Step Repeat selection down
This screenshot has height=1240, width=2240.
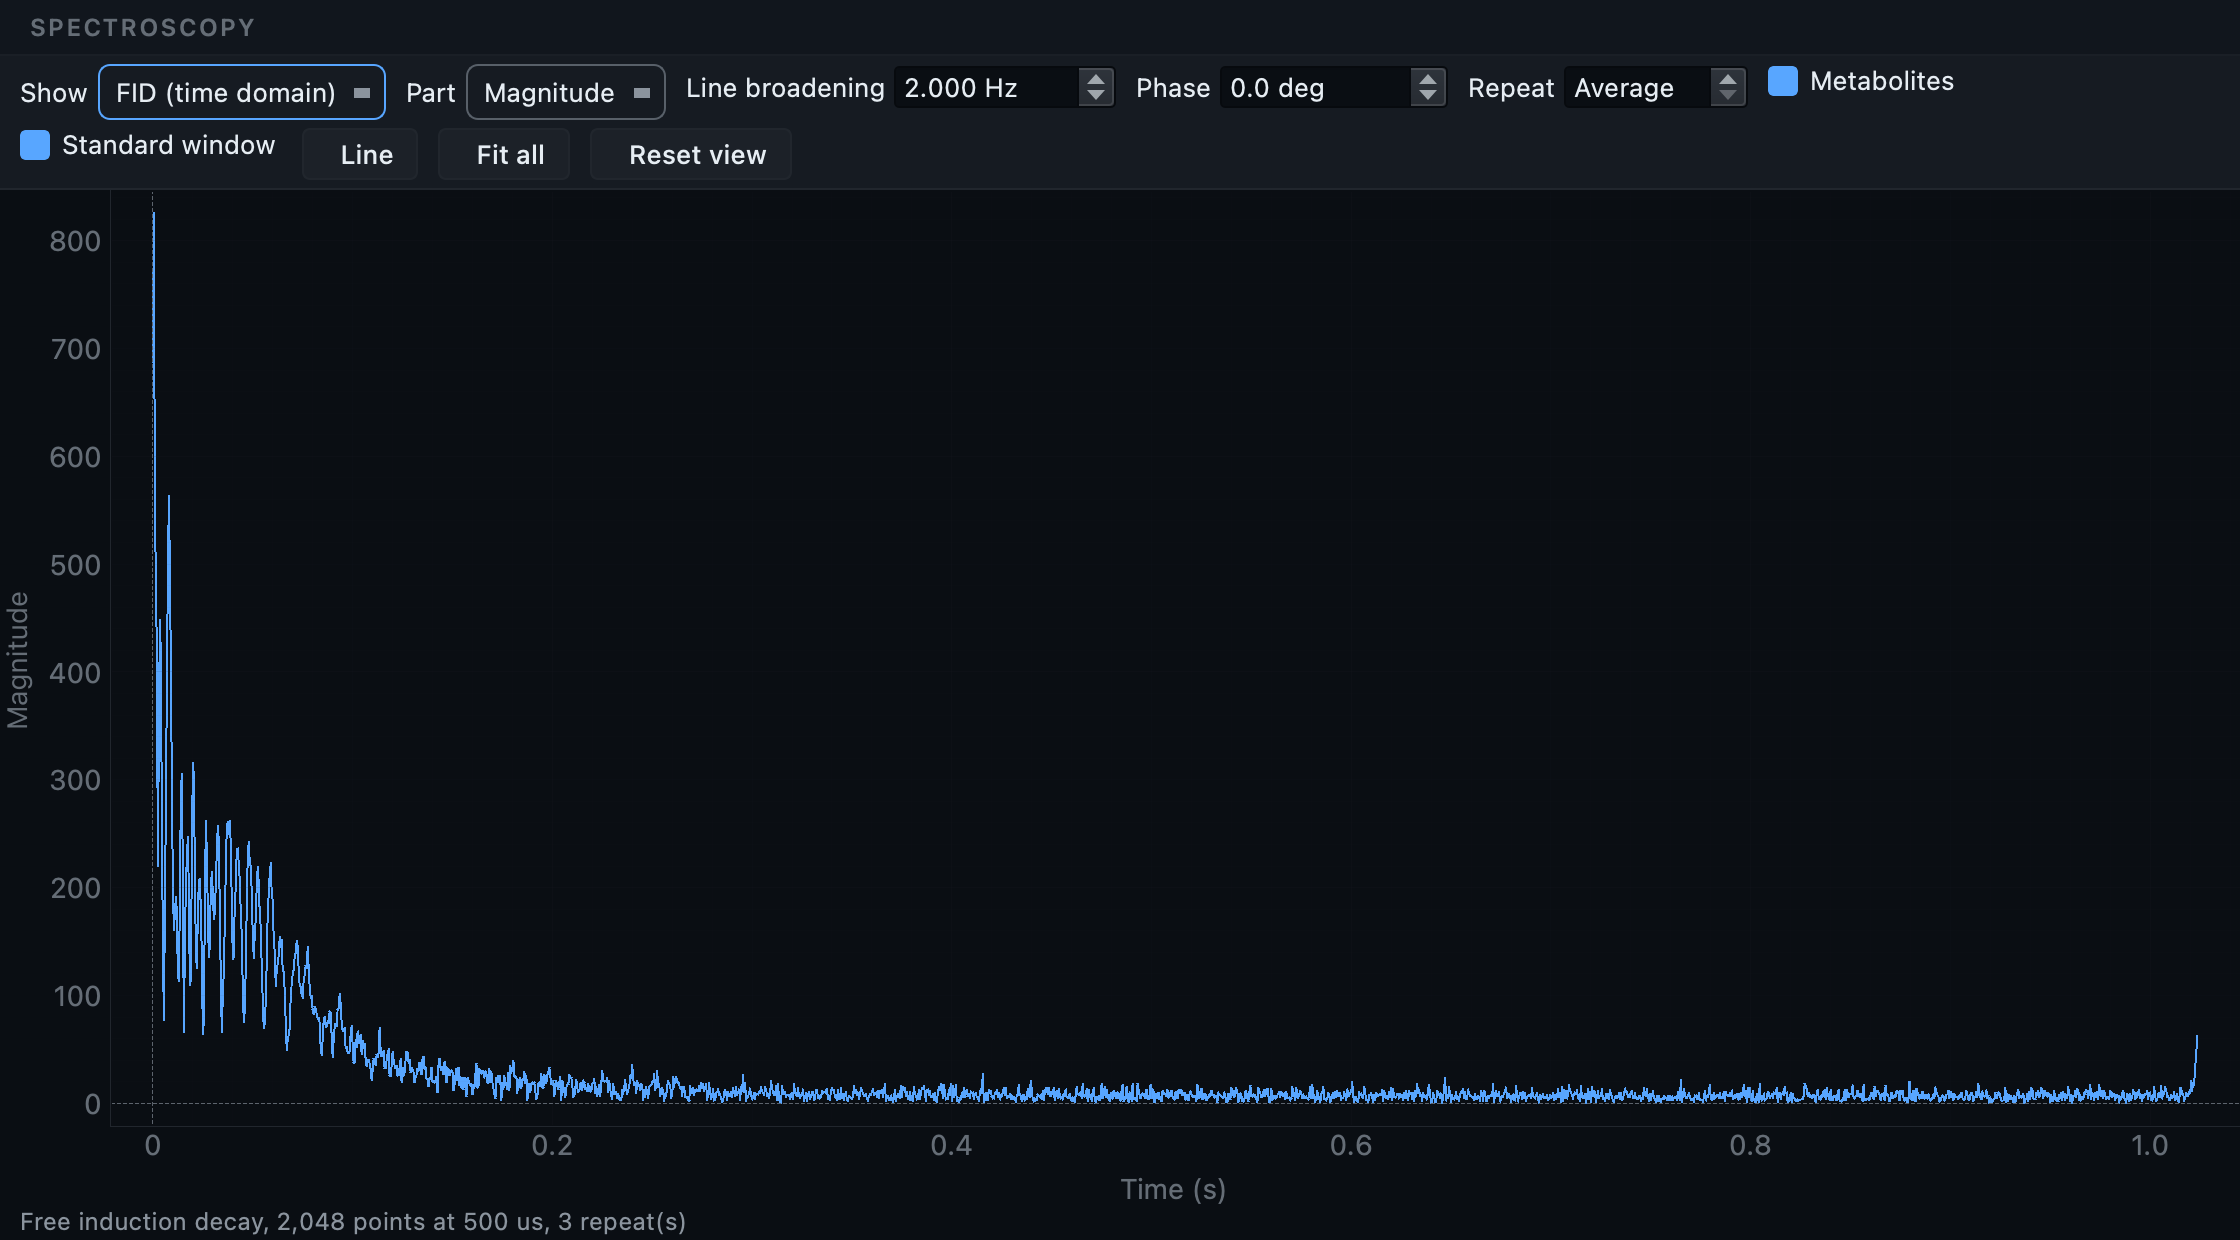(x=1728, y=97)
